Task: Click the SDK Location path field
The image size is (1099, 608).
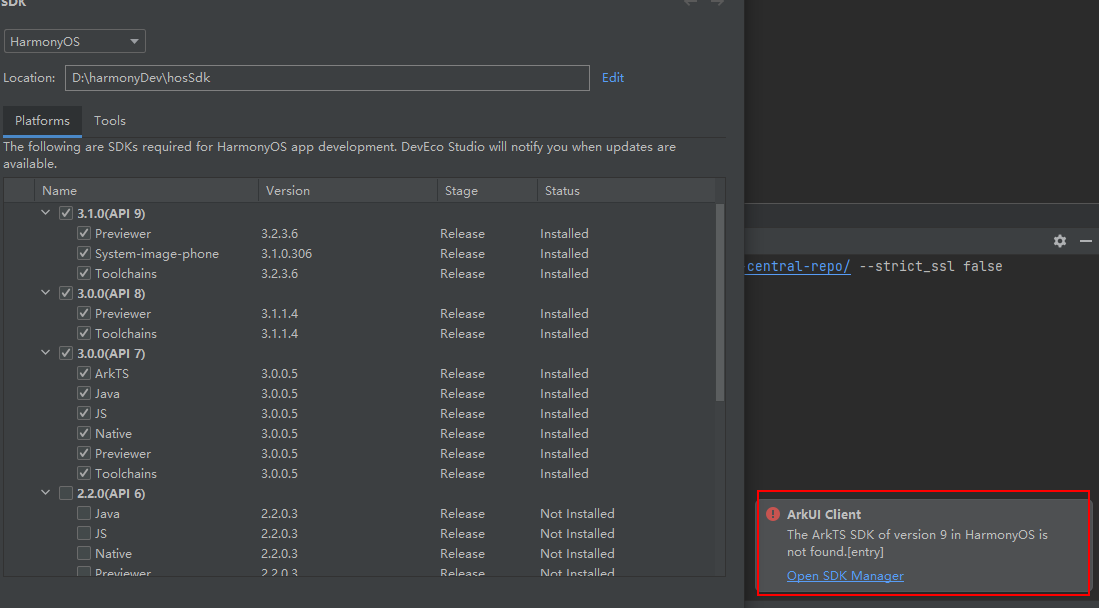Action: tap(327, 78)
